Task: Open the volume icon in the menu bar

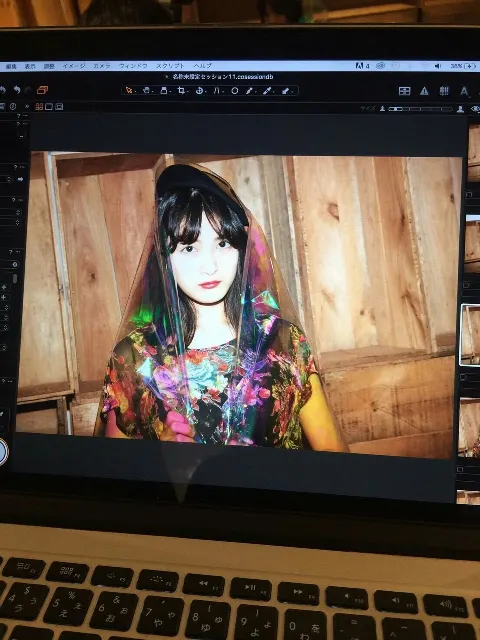Action: point(438,66)
